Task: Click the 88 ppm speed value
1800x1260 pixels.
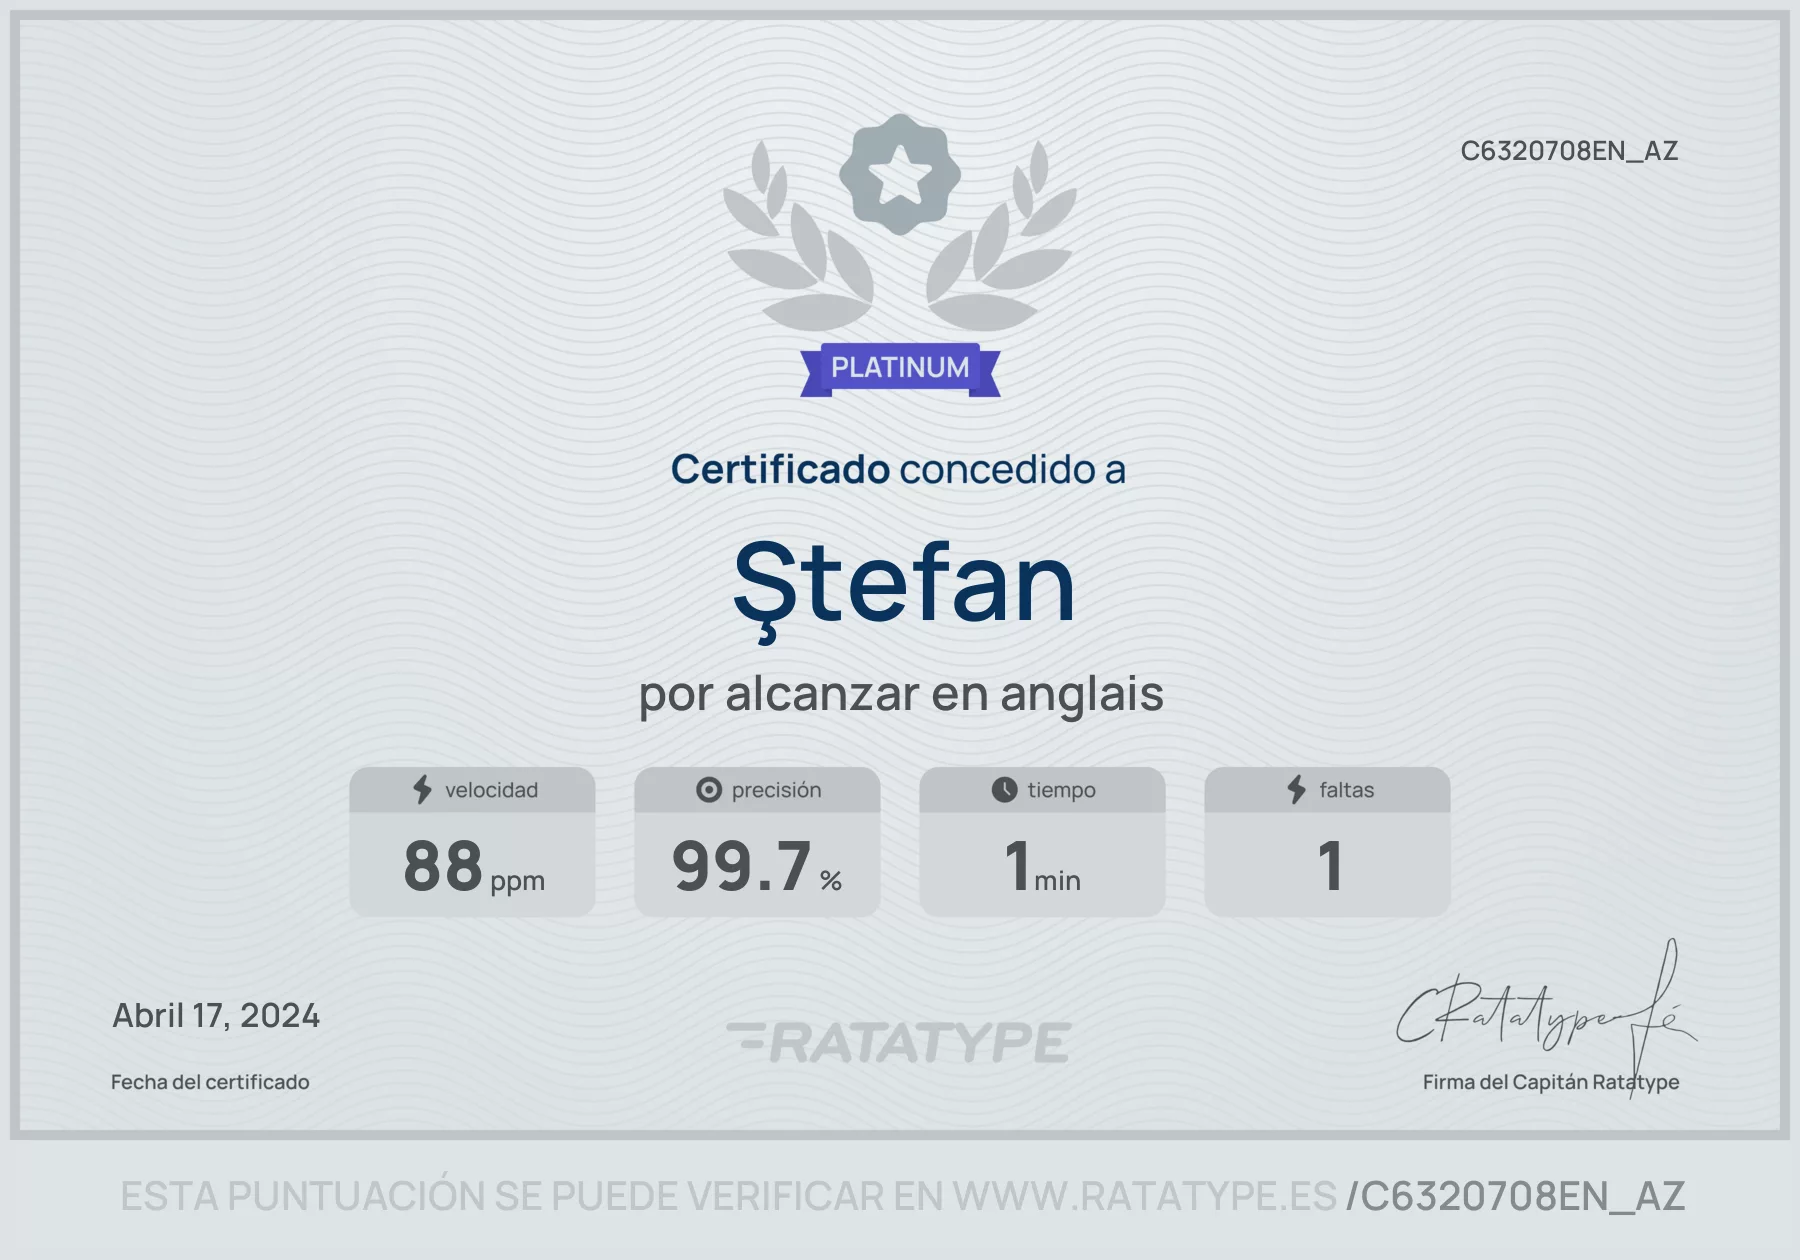Action: [474, 866]
